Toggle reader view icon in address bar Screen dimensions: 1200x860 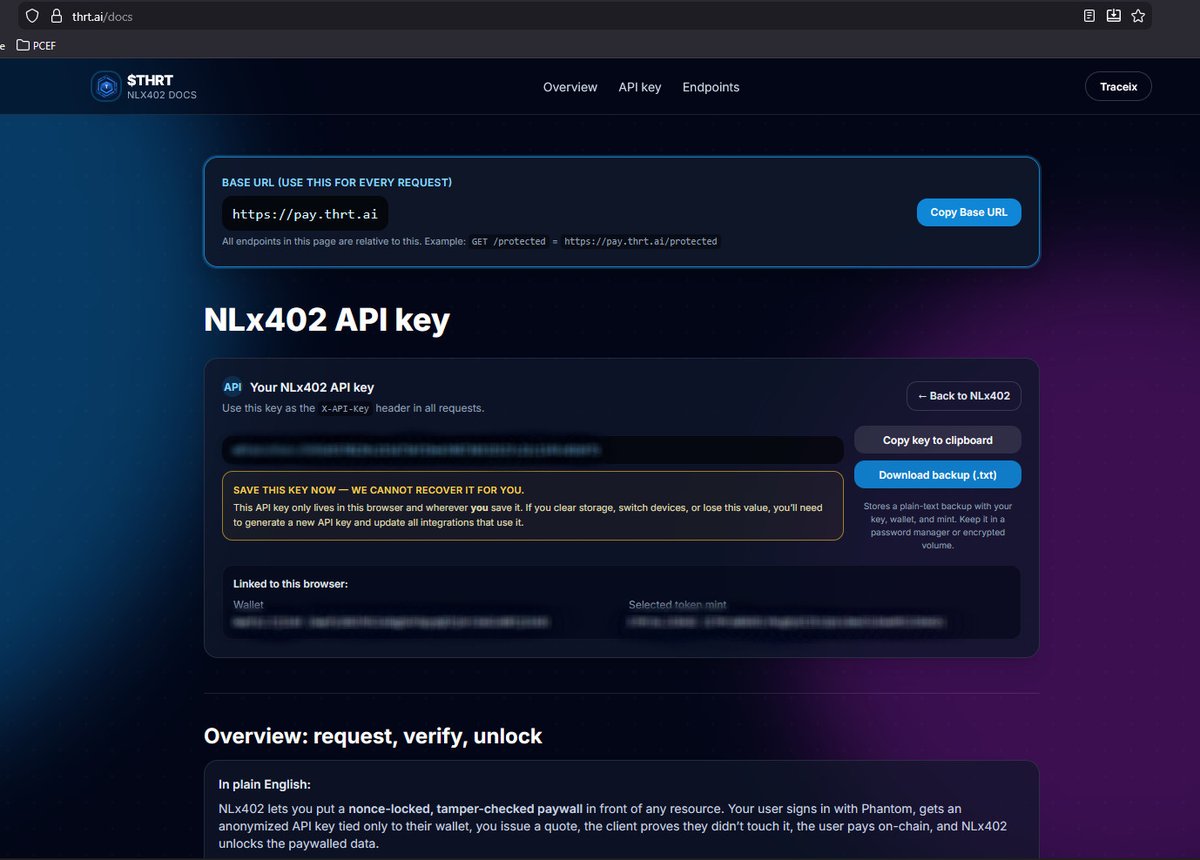point(1090,16)
